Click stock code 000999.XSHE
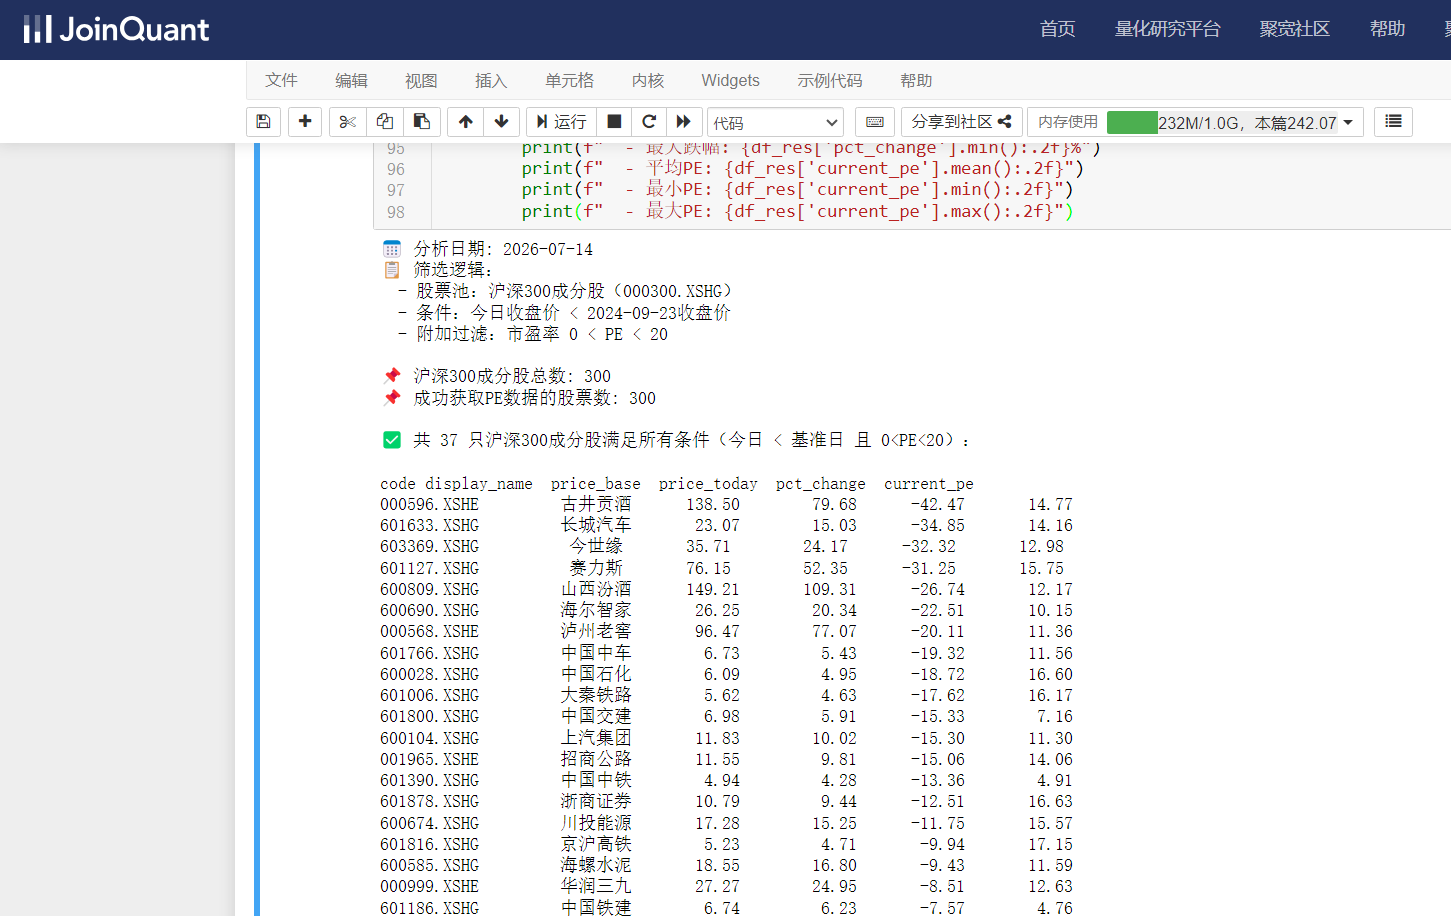This screenshot has height=916, width=1451. (429, 886)
